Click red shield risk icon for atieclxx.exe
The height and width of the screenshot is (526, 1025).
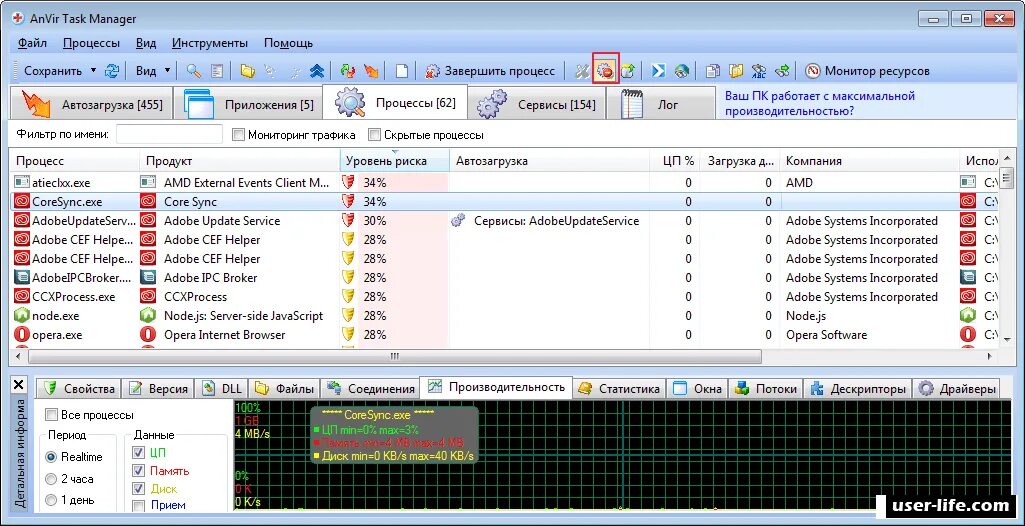point(348,183)
